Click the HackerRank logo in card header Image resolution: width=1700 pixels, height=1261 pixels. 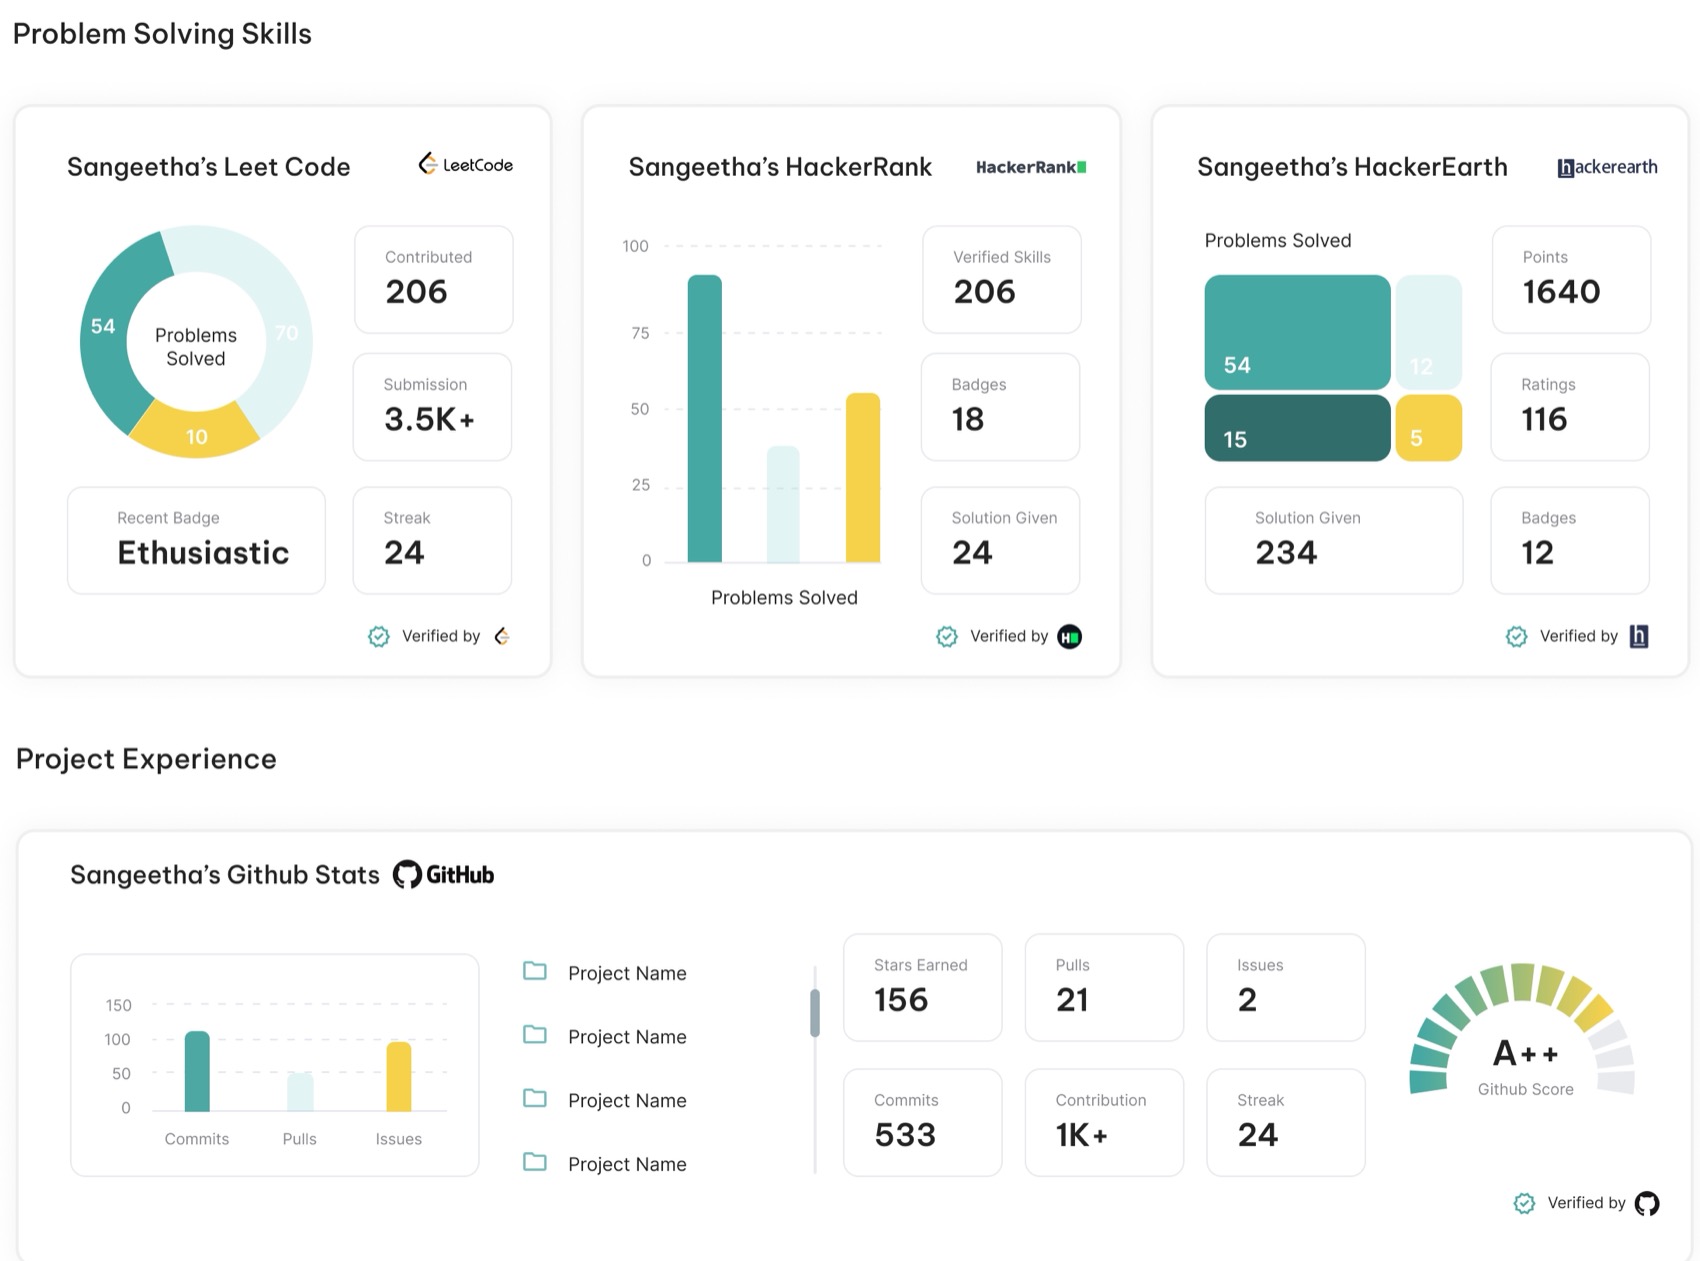tap(1031, 167)
